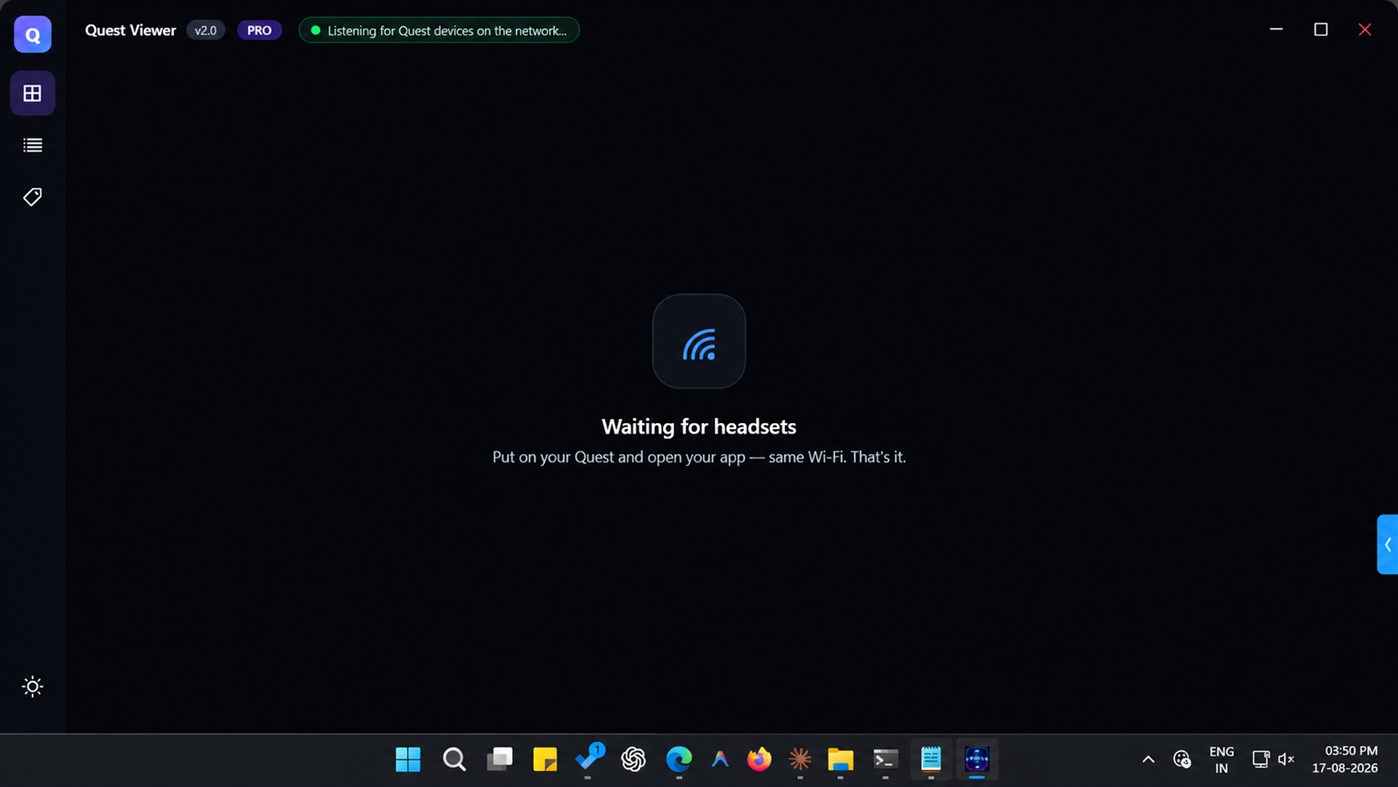The width and height of the screenshot is (1398, 787).
Task: Click the Listening for Quest devices status pill
Action: pyautogui.click(x=439, y=30)
